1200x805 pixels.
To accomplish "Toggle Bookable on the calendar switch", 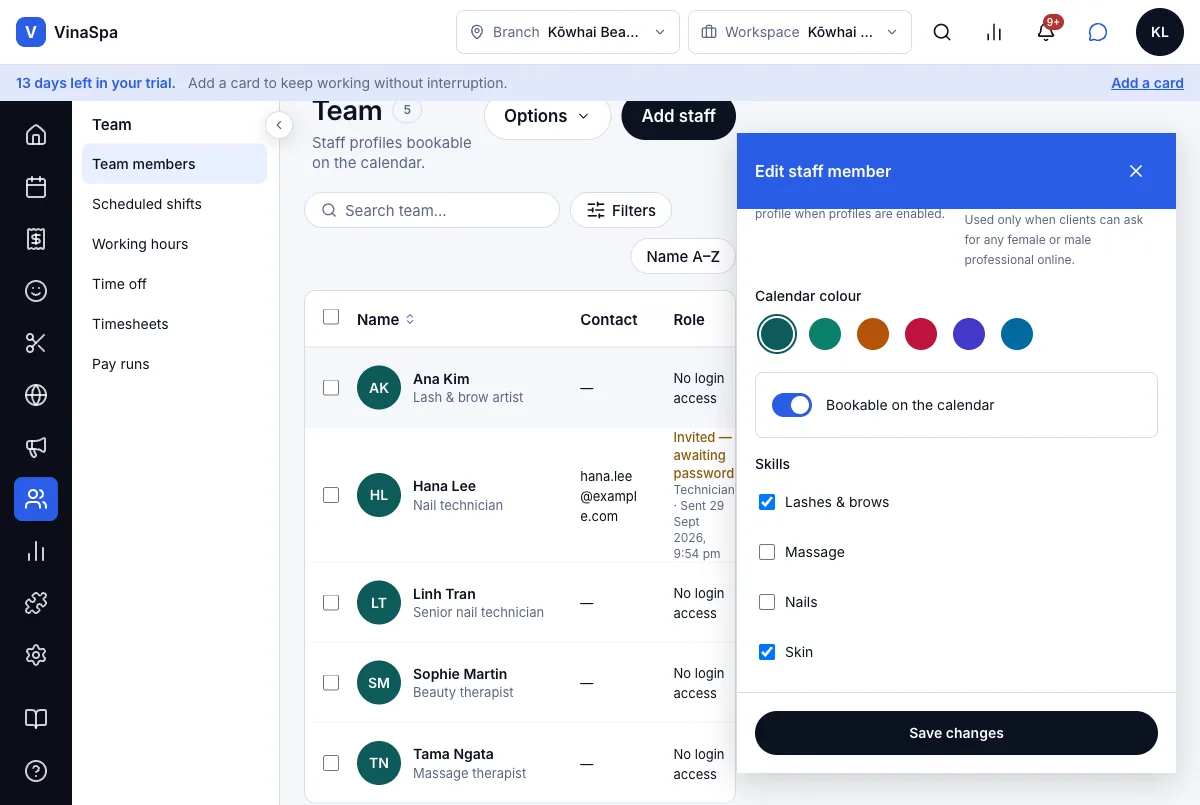I will 792,405.
